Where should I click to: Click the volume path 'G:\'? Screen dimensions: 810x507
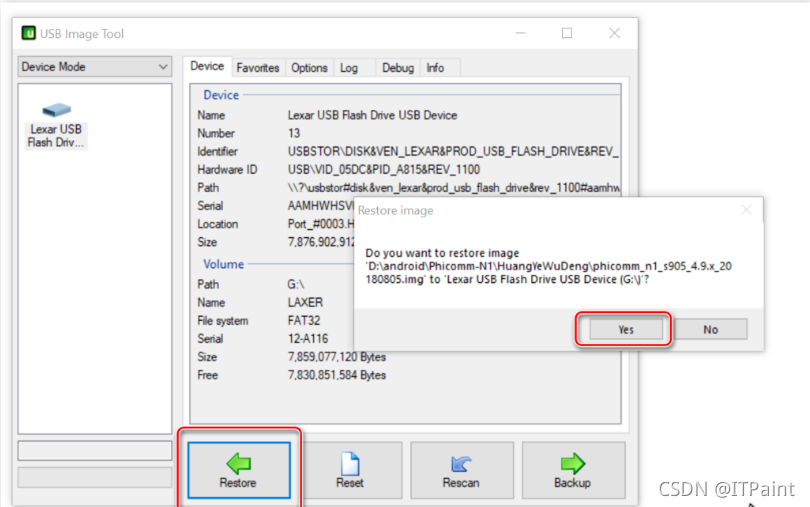[x=295, y=284]
